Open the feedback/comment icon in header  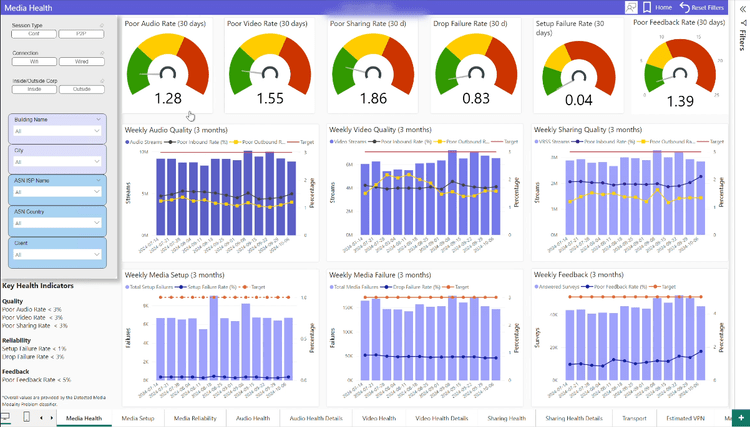click(630, 7)
